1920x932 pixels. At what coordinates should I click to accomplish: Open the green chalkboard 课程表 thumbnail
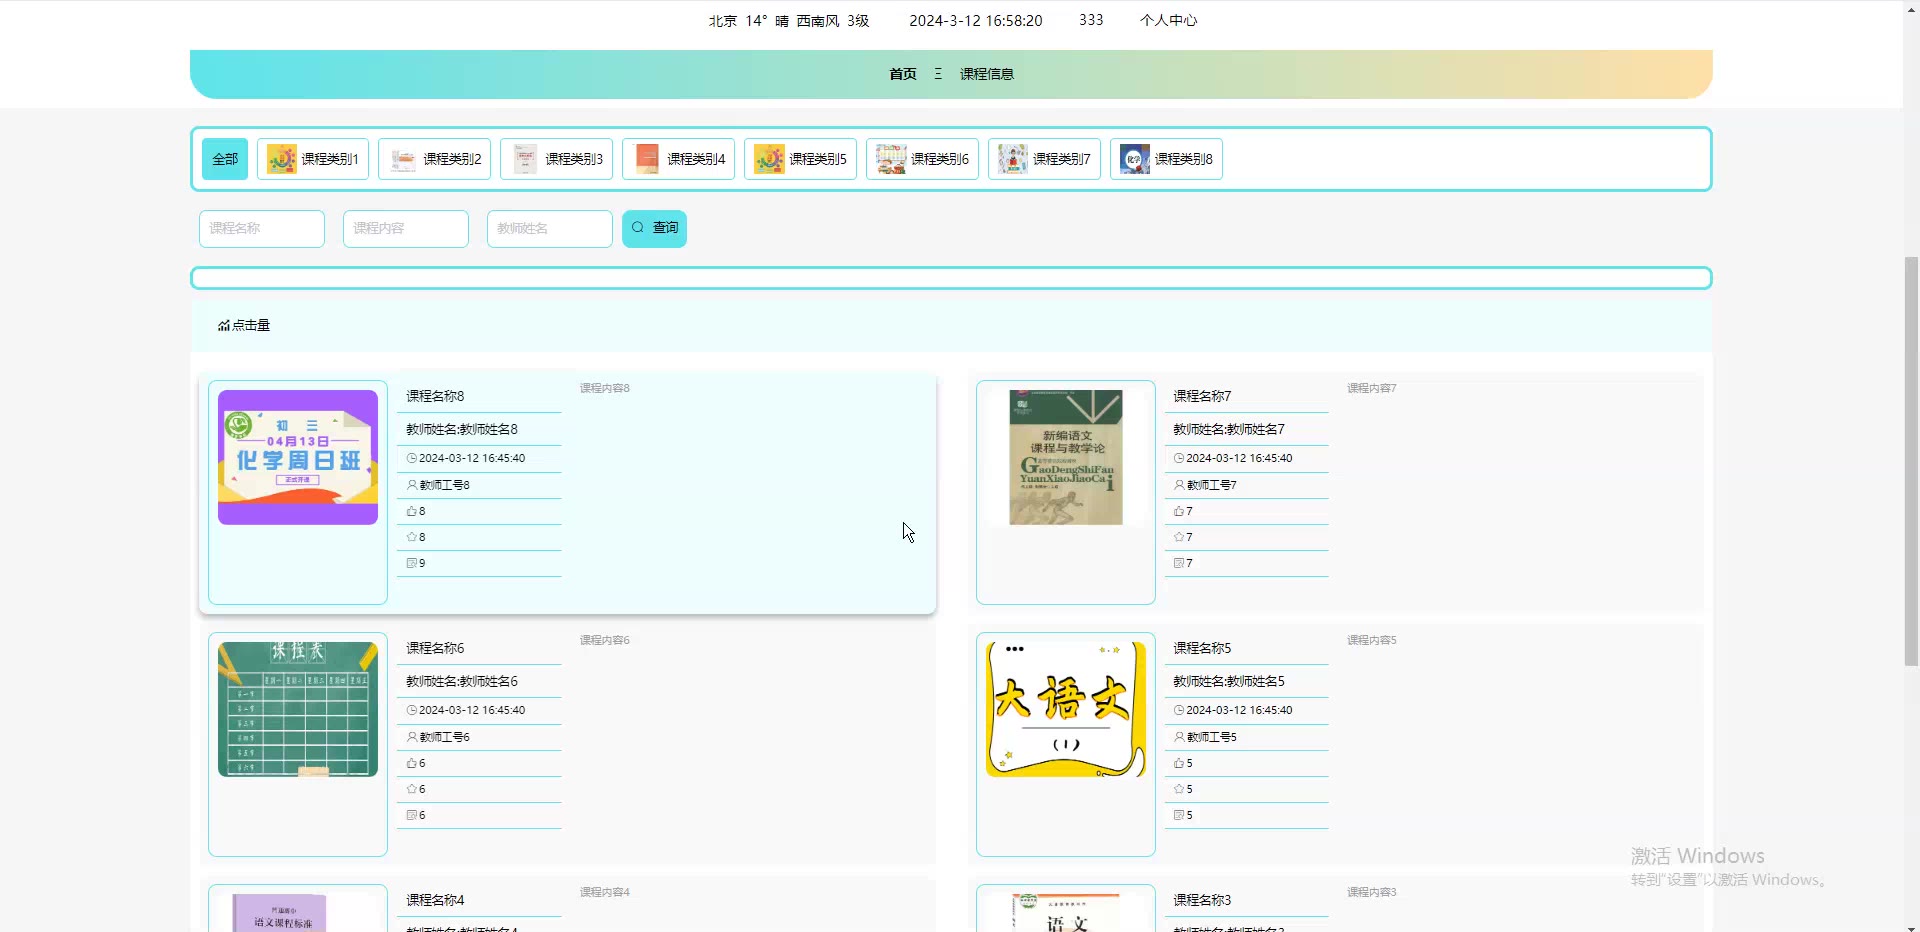point(298,709)
